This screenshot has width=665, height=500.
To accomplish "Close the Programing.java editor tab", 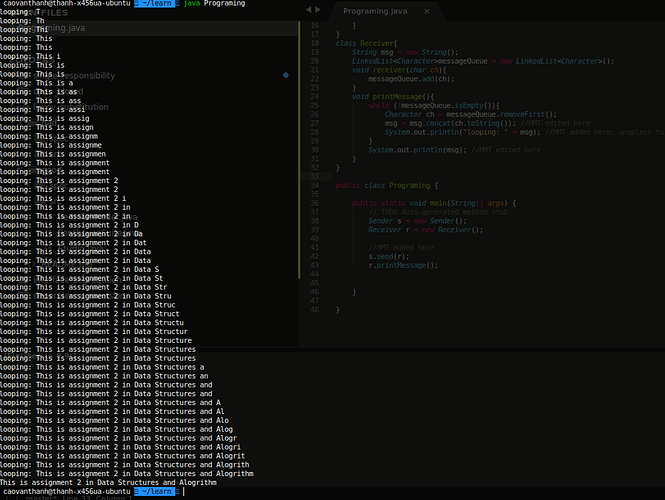I will (427, 11).
